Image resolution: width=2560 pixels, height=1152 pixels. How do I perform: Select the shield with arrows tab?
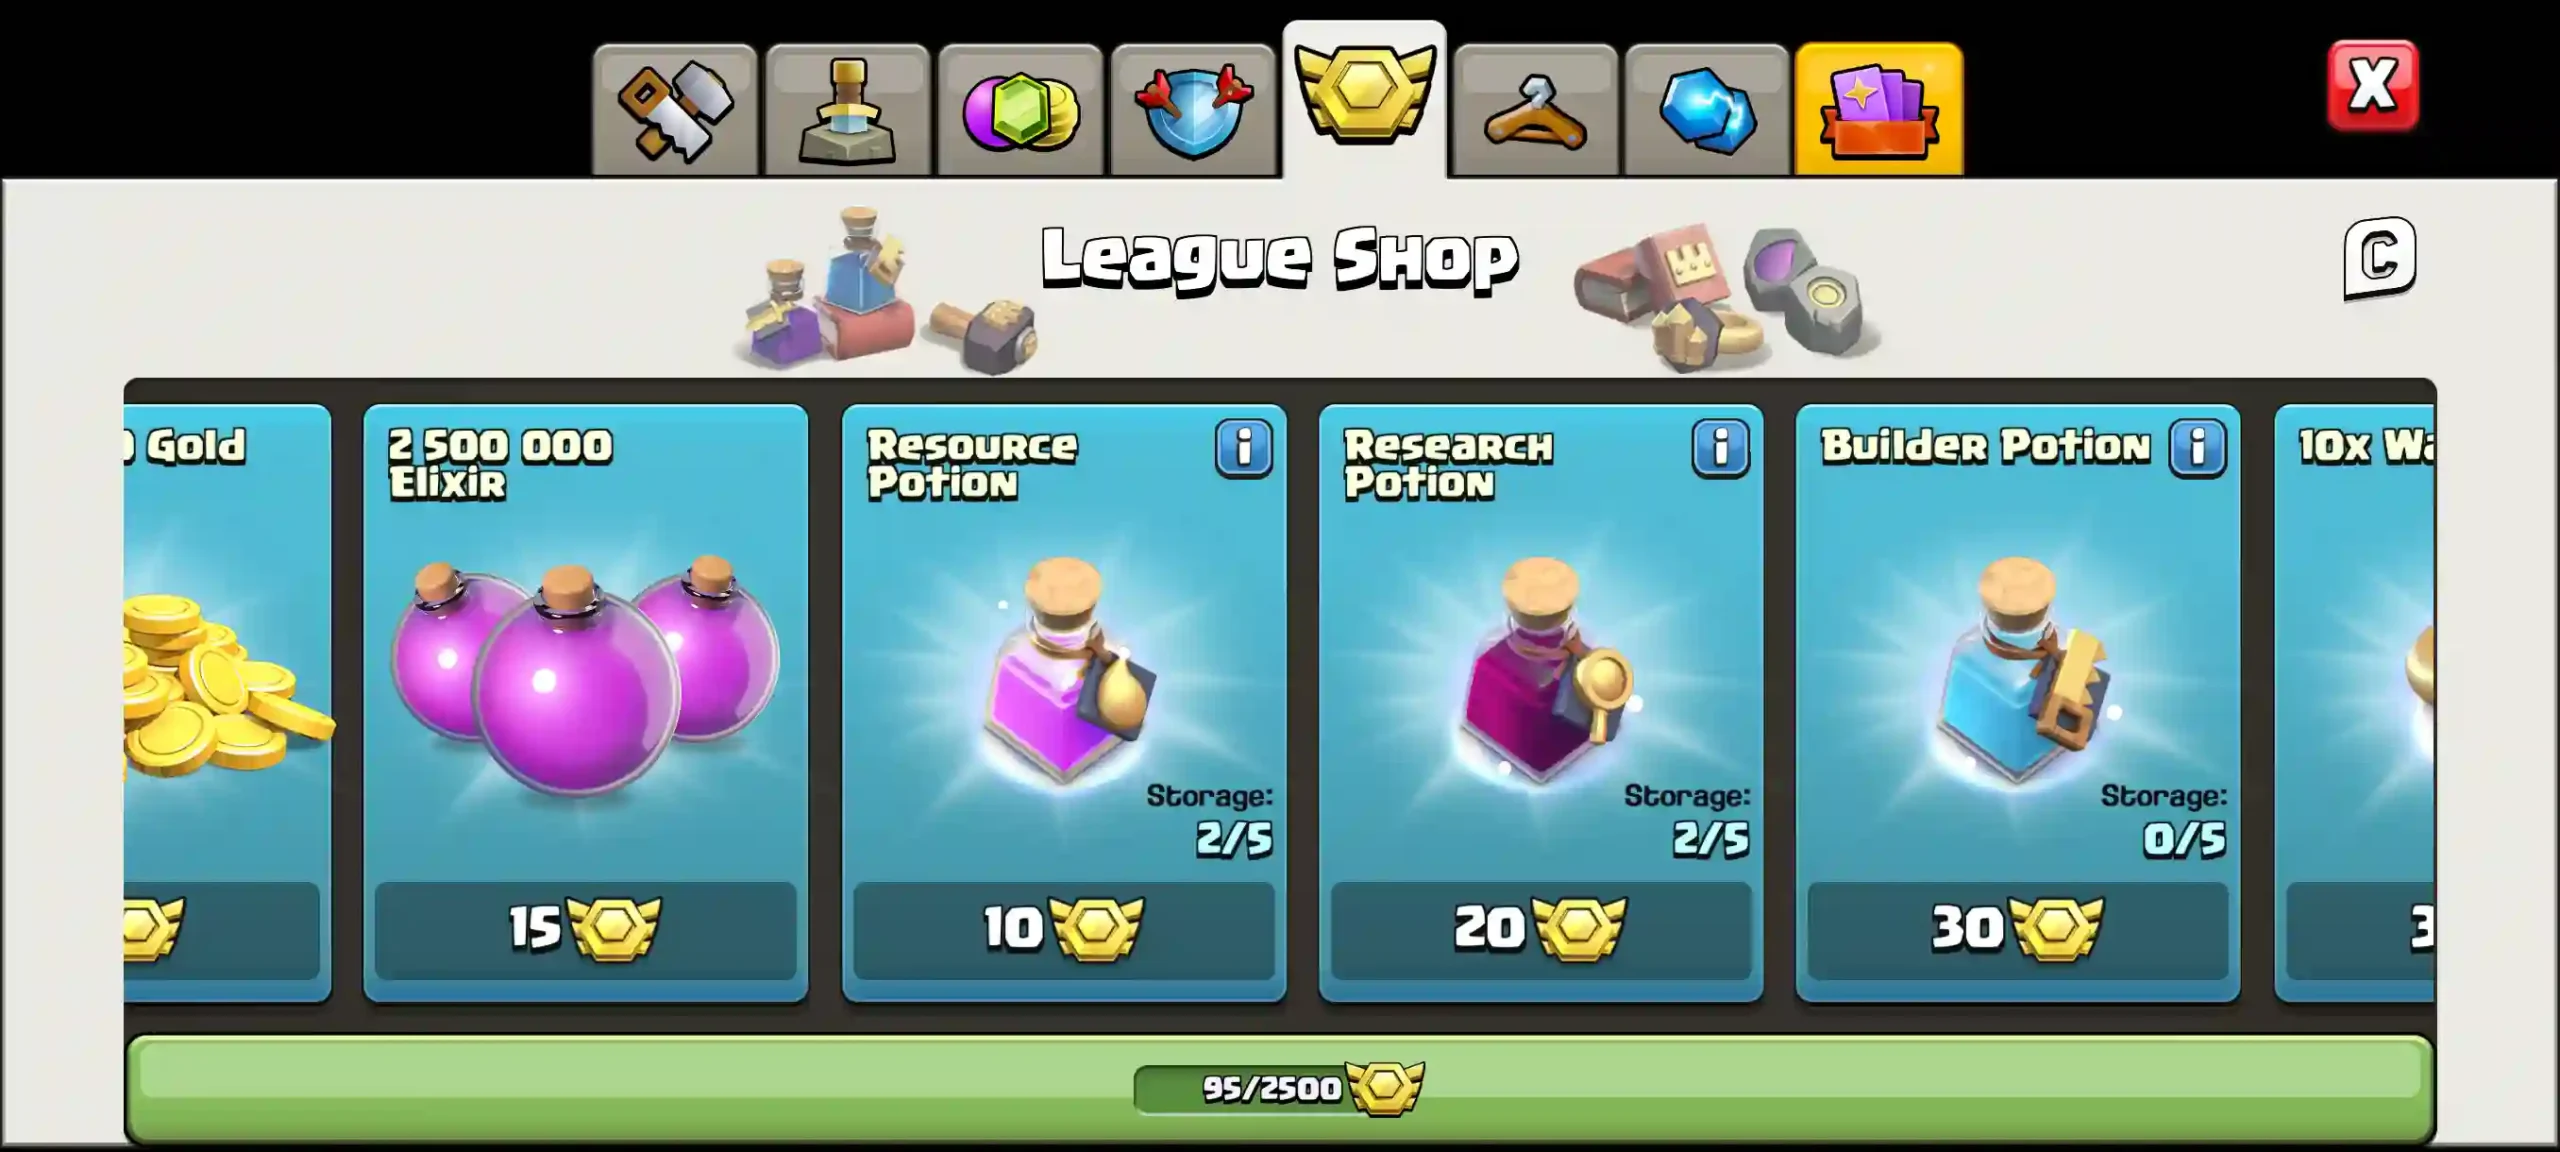pyautogui.click(x=1193, y=111)
